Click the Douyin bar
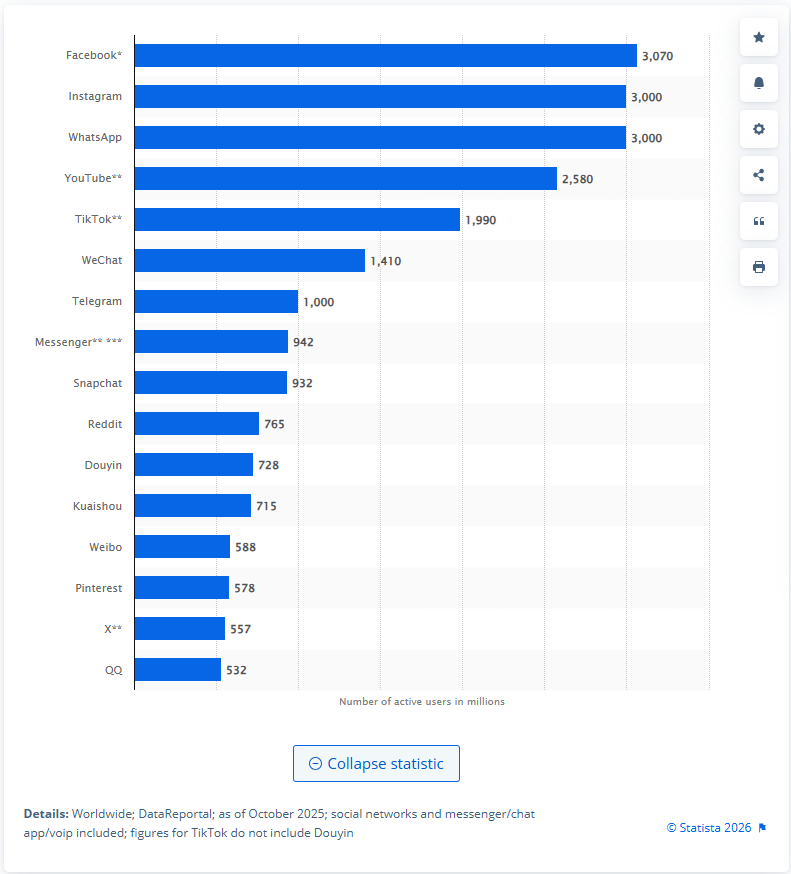This screenshot has height=874, width=791. click(x=193, y=465)
